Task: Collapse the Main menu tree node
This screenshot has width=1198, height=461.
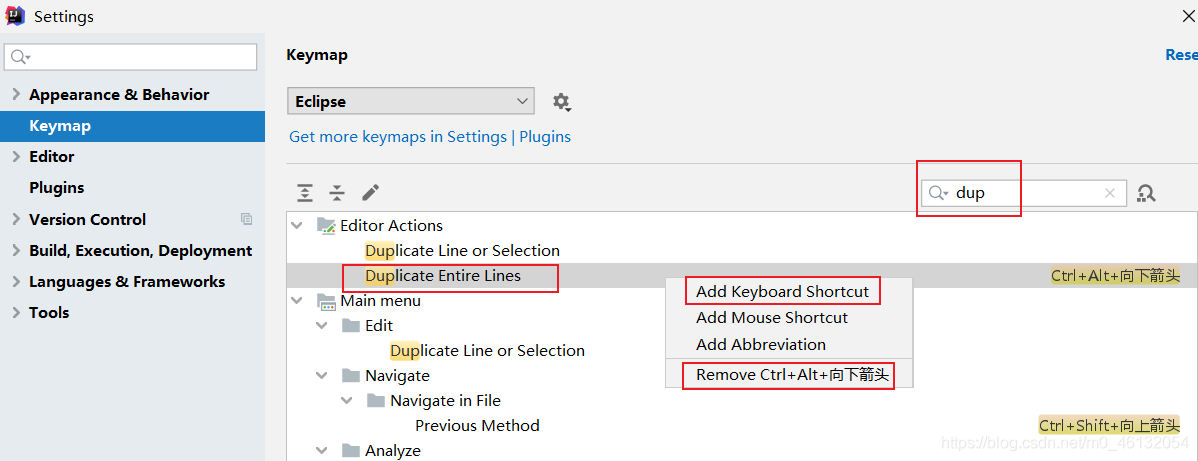Action: point(297,301)
